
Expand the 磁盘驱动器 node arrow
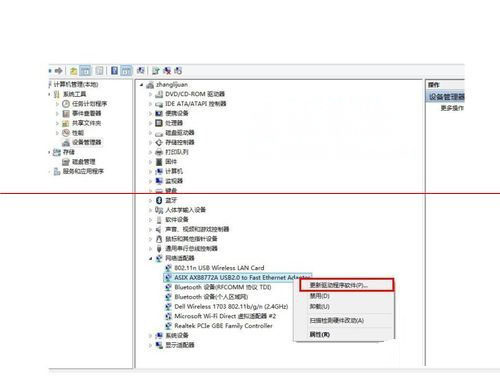point(150,133)
